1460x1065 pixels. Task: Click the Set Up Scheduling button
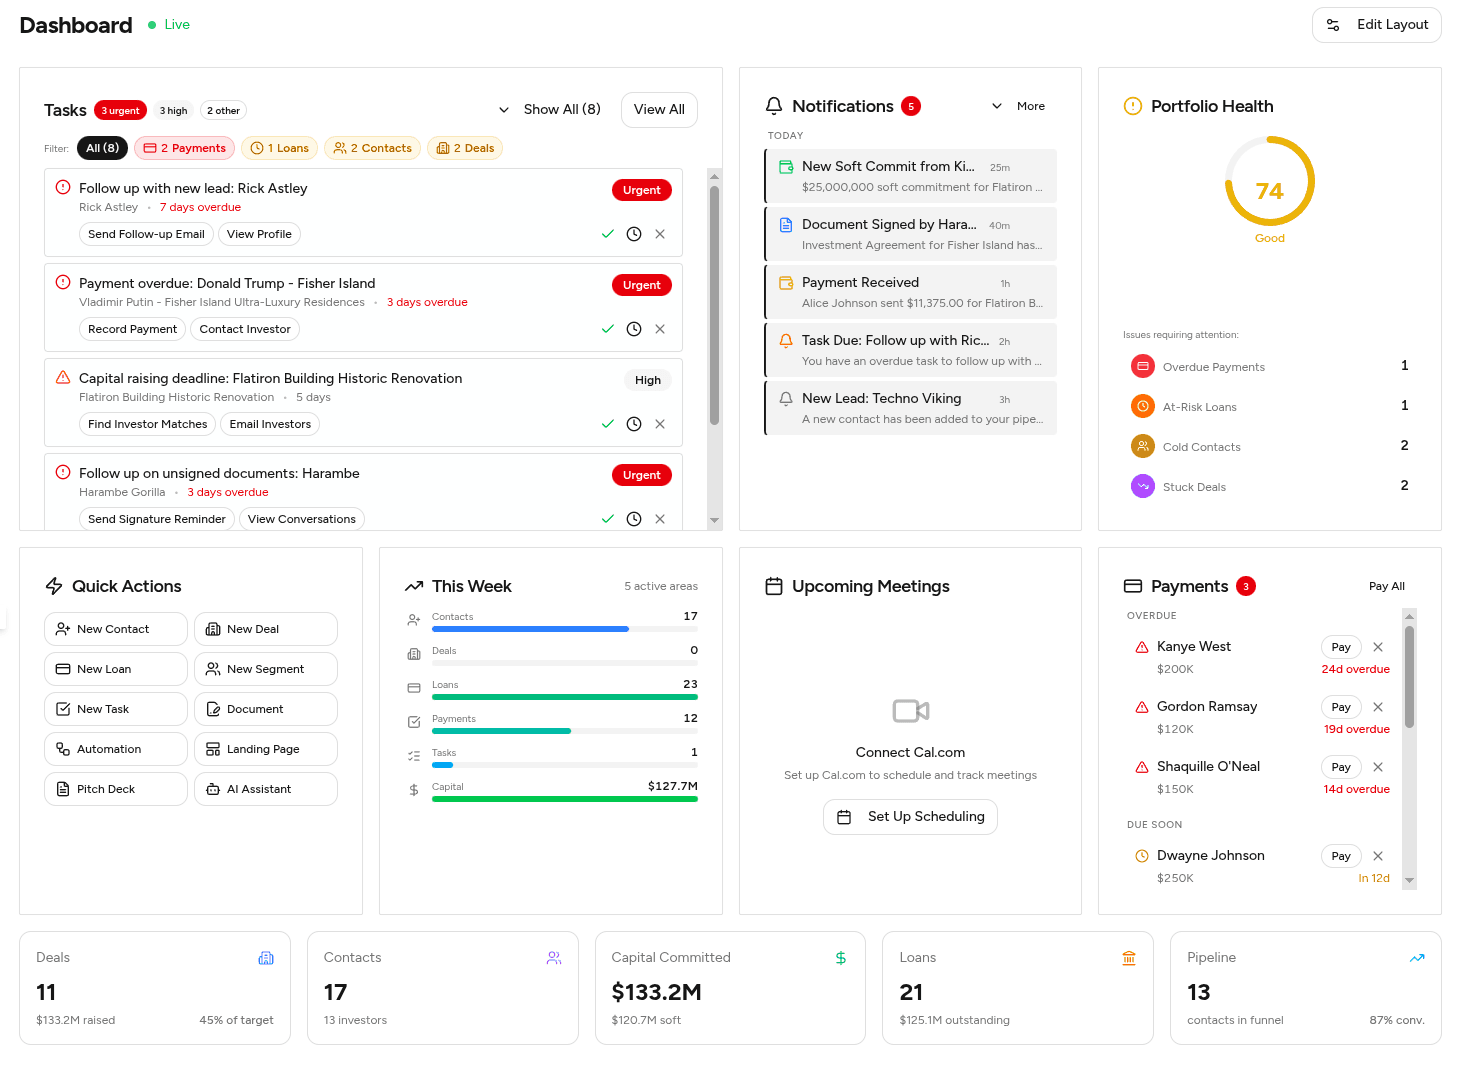pos(910,816)
